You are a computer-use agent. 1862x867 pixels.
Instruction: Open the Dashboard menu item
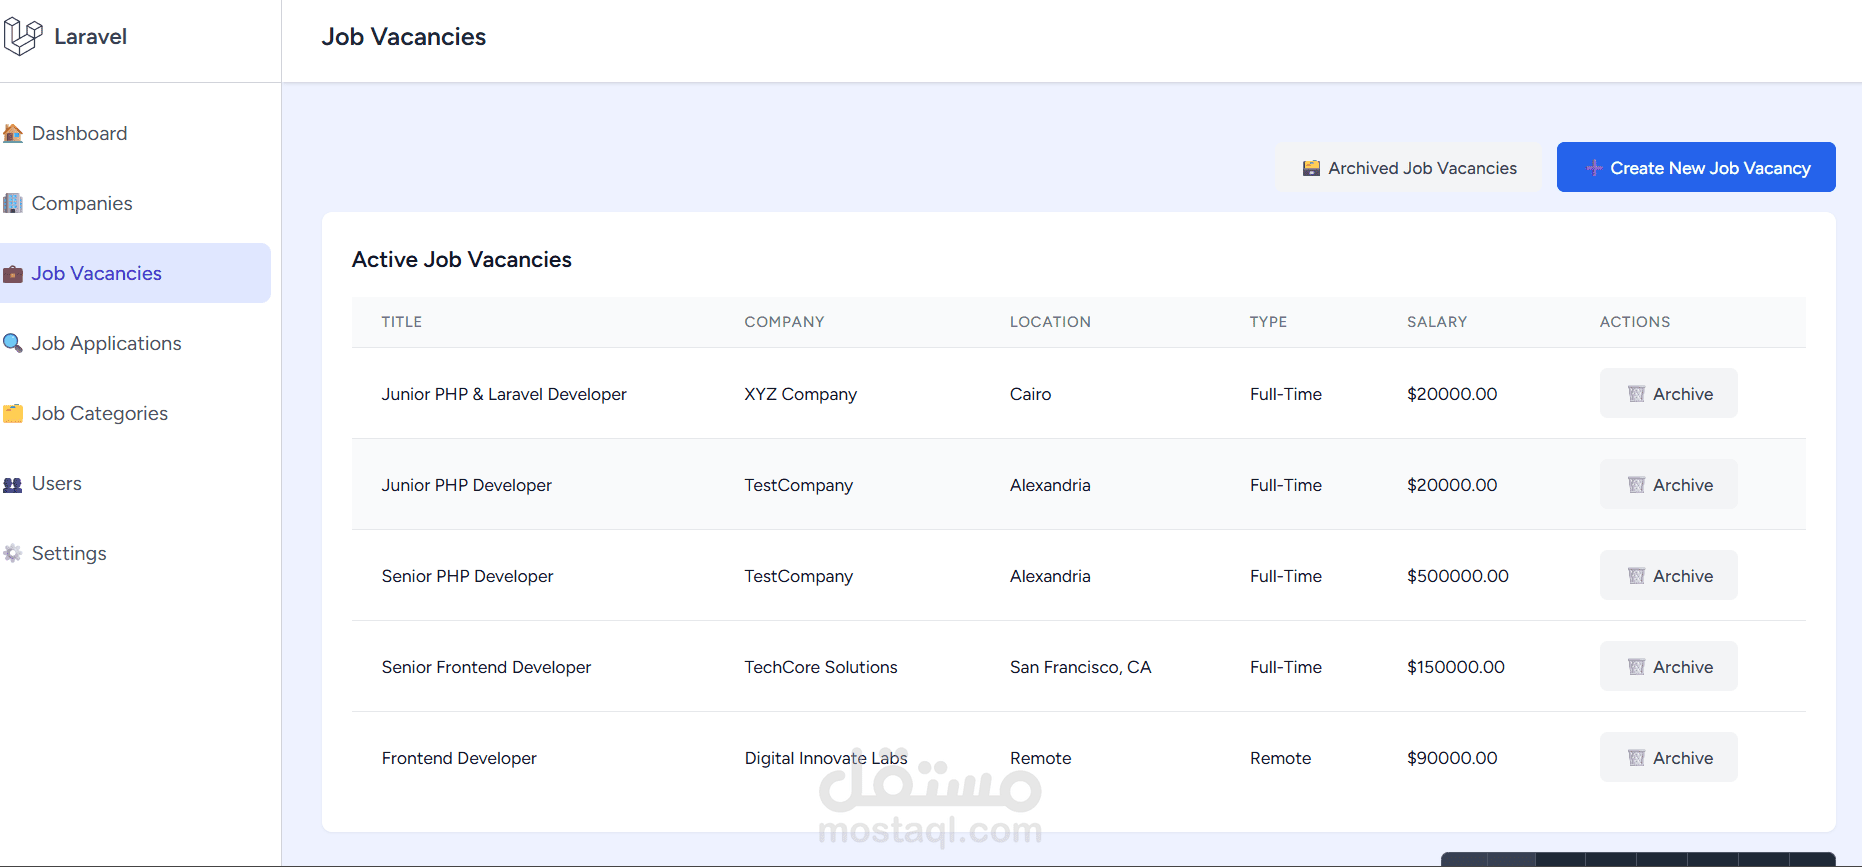pos(79,134)
